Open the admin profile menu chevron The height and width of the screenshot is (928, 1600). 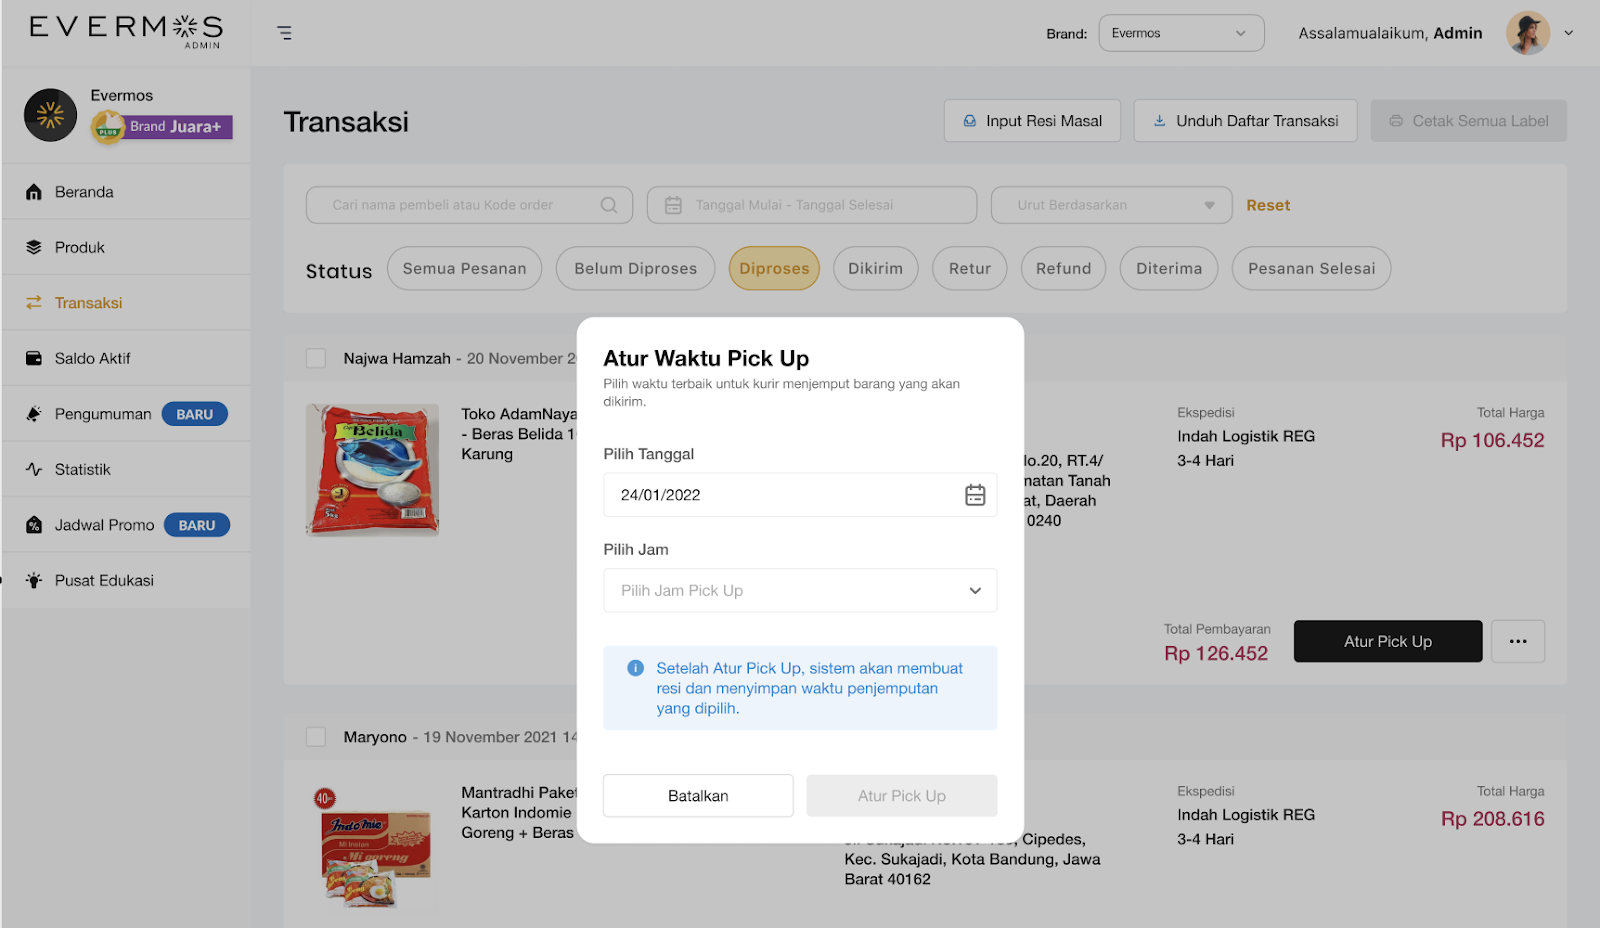click(x=1568, y=32)
